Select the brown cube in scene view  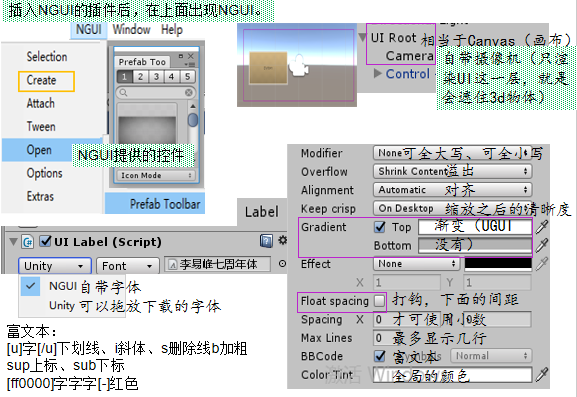268,67
